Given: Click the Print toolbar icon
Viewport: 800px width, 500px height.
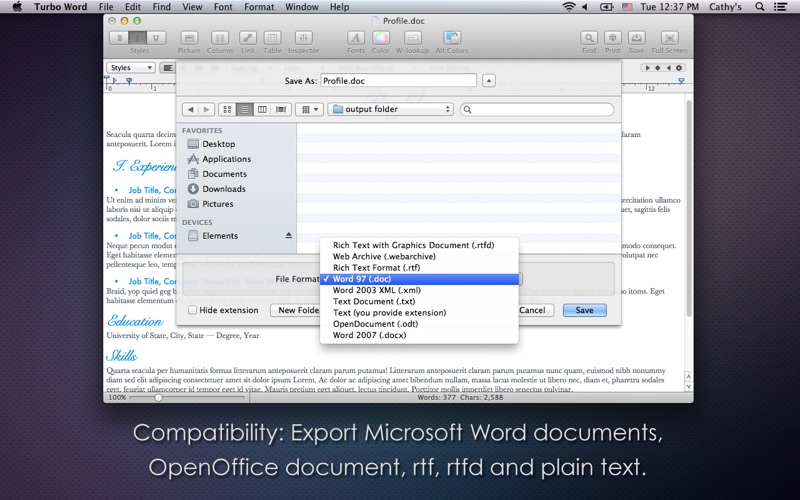Looking at the screenshot, I should tap(613, 38).
